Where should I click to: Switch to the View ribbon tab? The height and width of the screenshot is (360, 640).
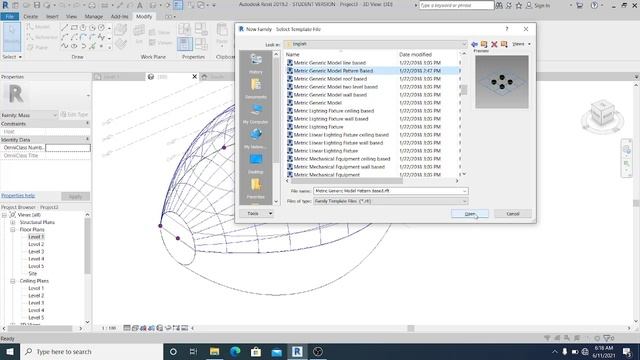coord(71,17)
